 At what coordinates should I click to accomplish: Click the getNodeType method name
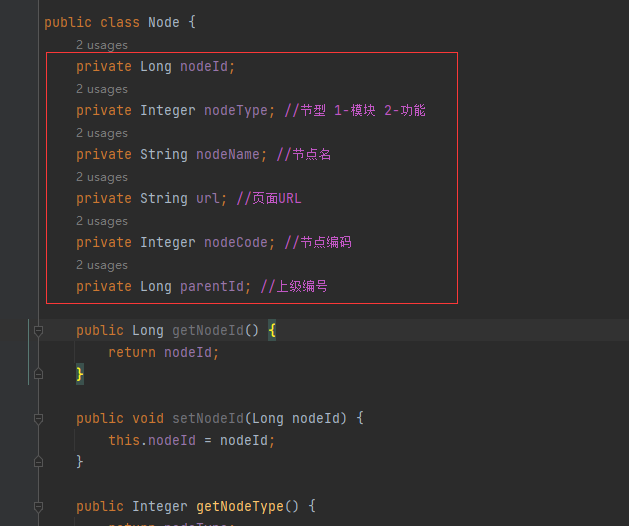236,506
